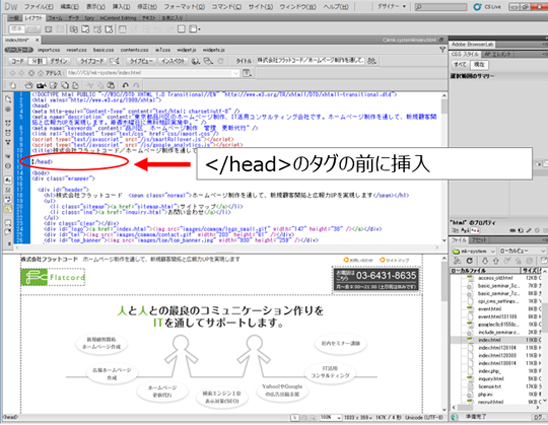
Task: Click the edit CSS rule pencil icon
Action: [528, 230]
